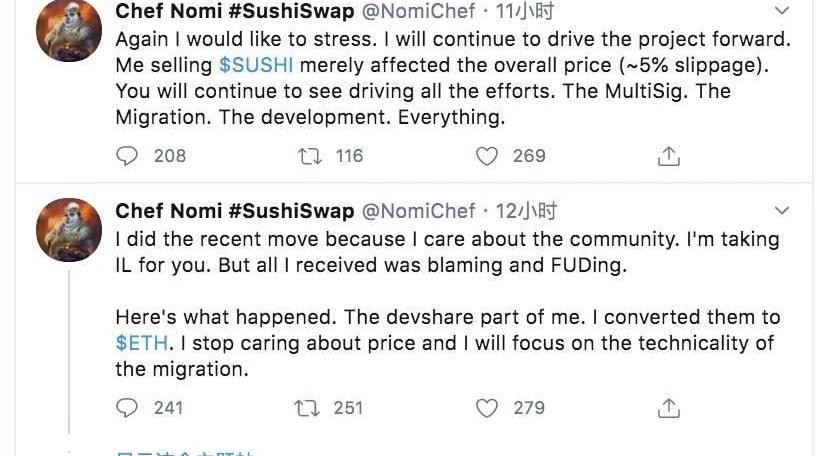Viewport: 832px width, 456px height.
Task: Like the tweet that has 269 likes
Action: click(x=487, y=156)
